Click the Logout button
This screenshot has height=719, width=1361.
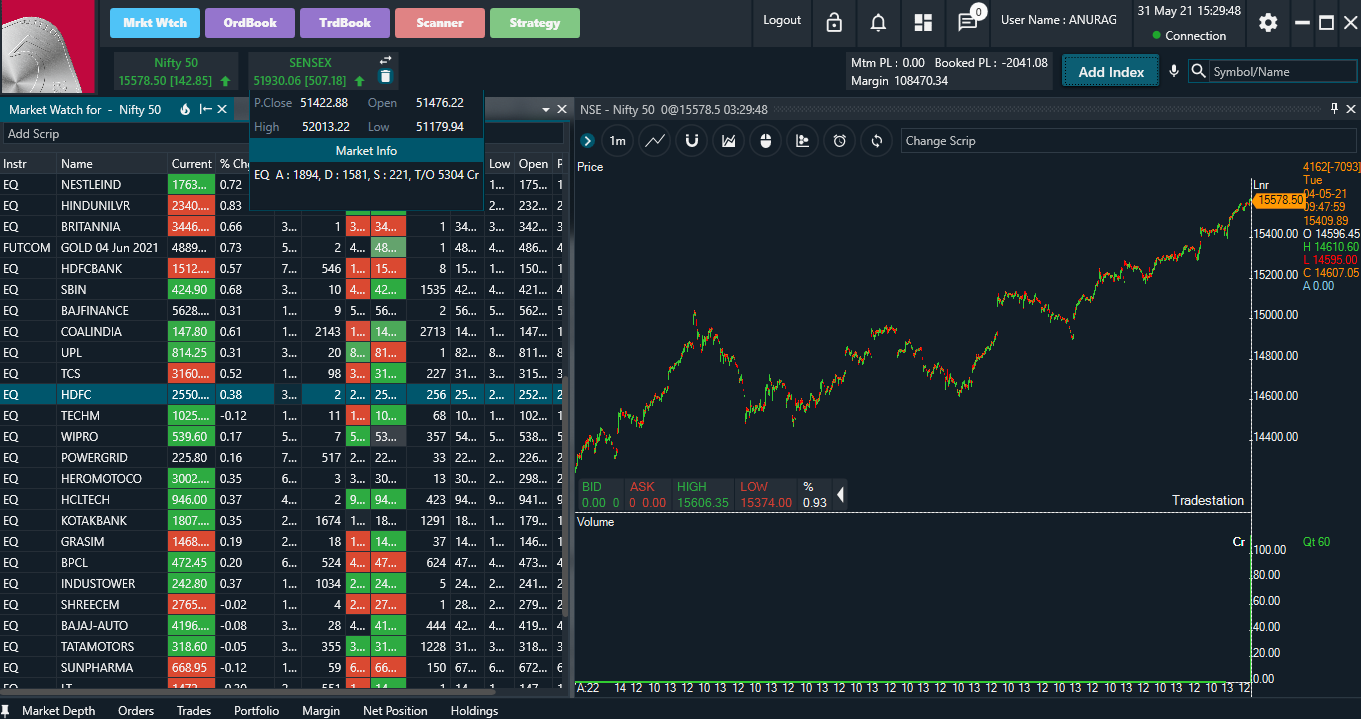coord(782,20)
